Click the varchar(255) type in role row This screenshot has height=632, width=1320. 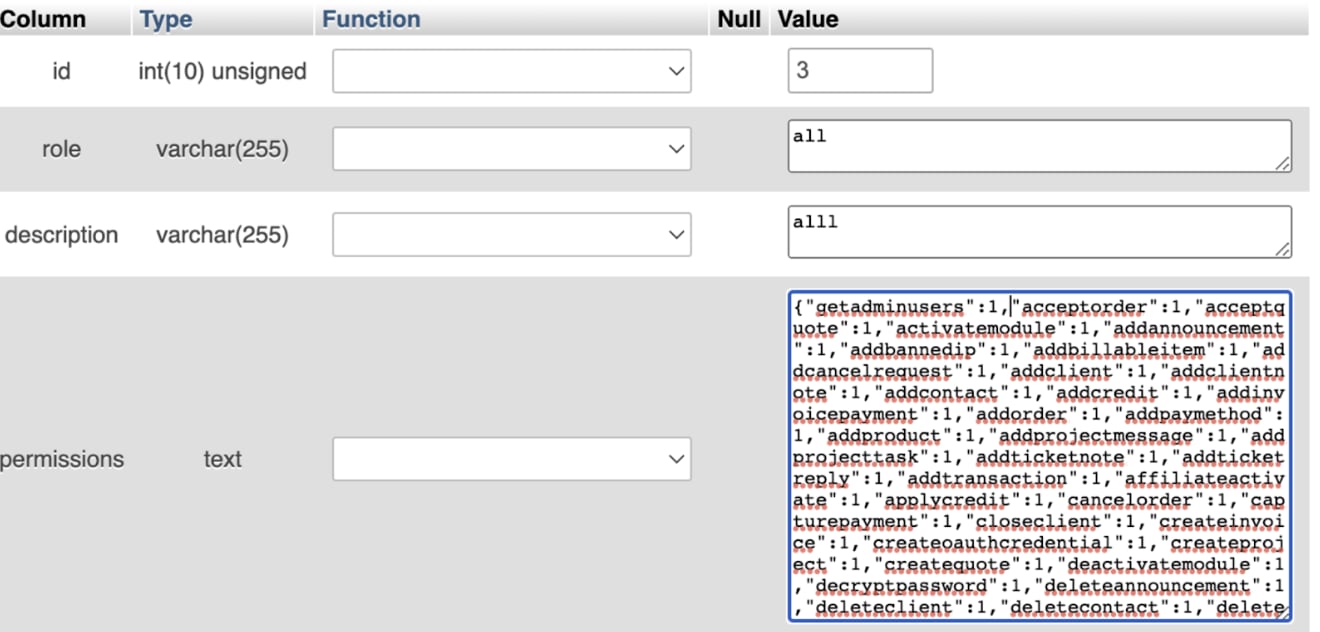tap(222, 149)
